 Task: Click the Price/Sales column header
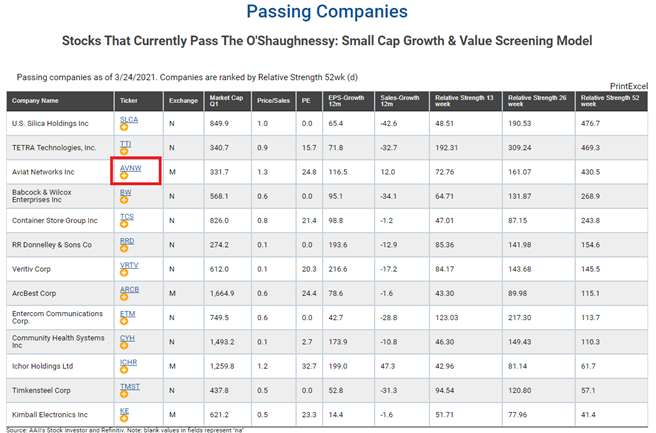(274, 101)
